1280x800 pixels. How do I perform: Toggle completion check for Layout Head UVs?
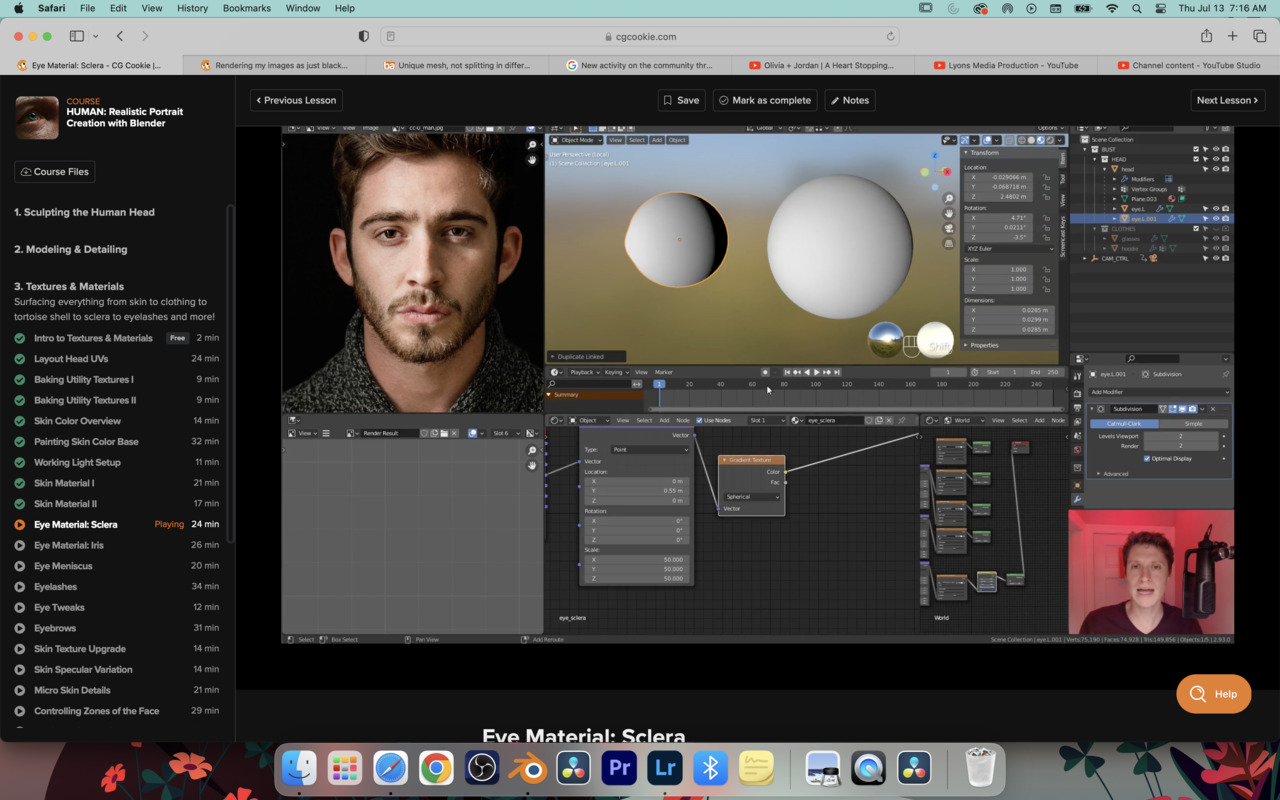(x=20, y=359)
